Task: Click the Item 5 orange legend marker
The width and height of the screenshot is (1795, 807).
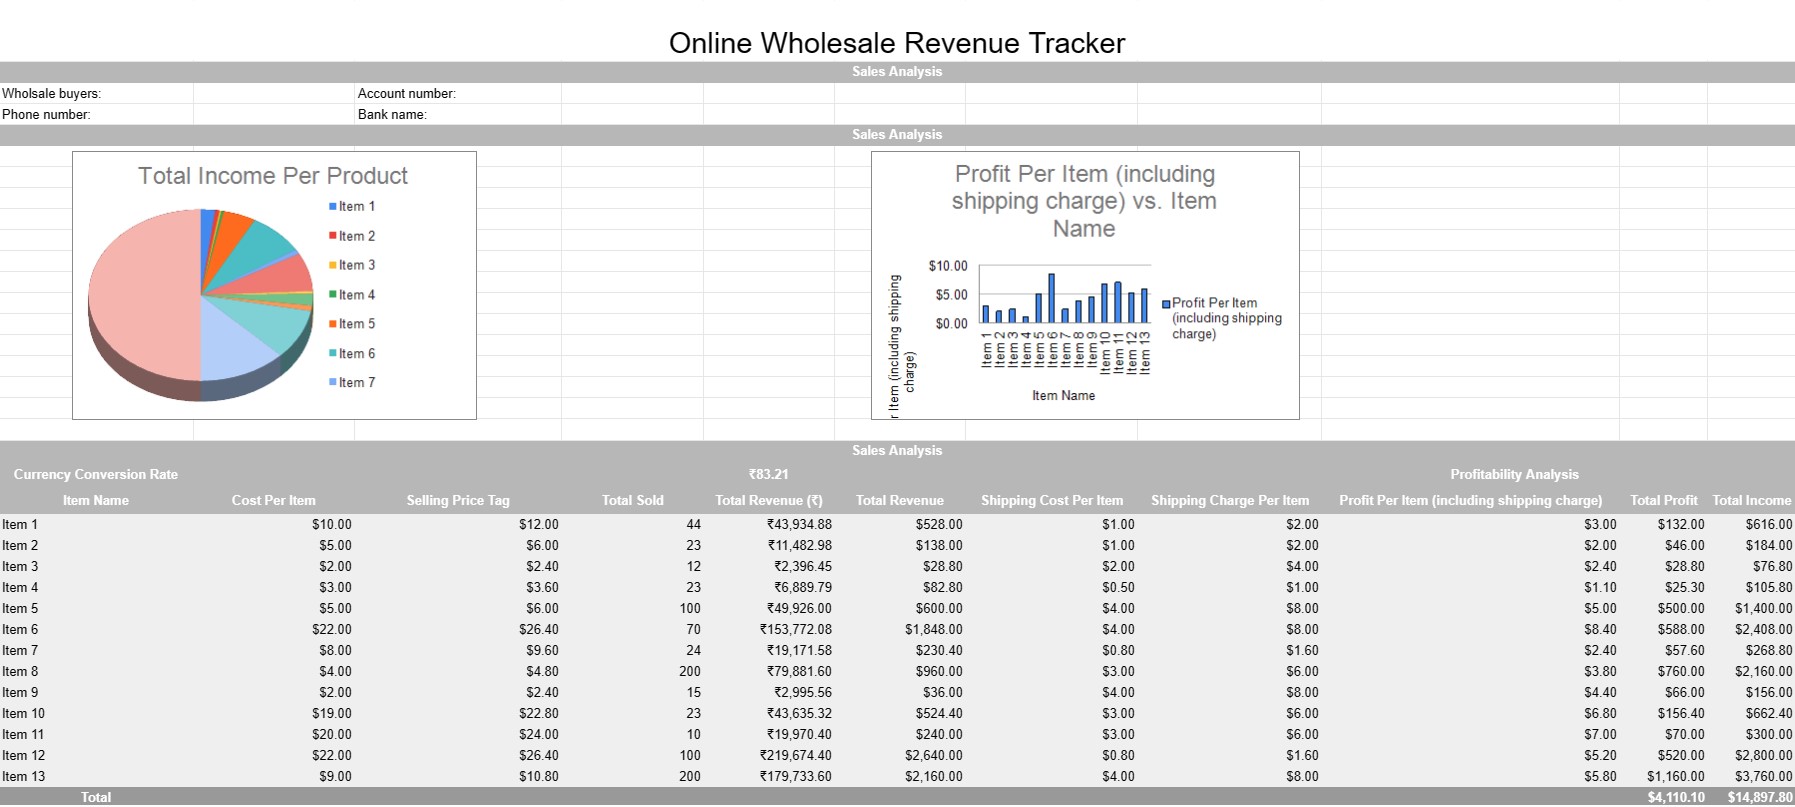Action: pos(333,324)
